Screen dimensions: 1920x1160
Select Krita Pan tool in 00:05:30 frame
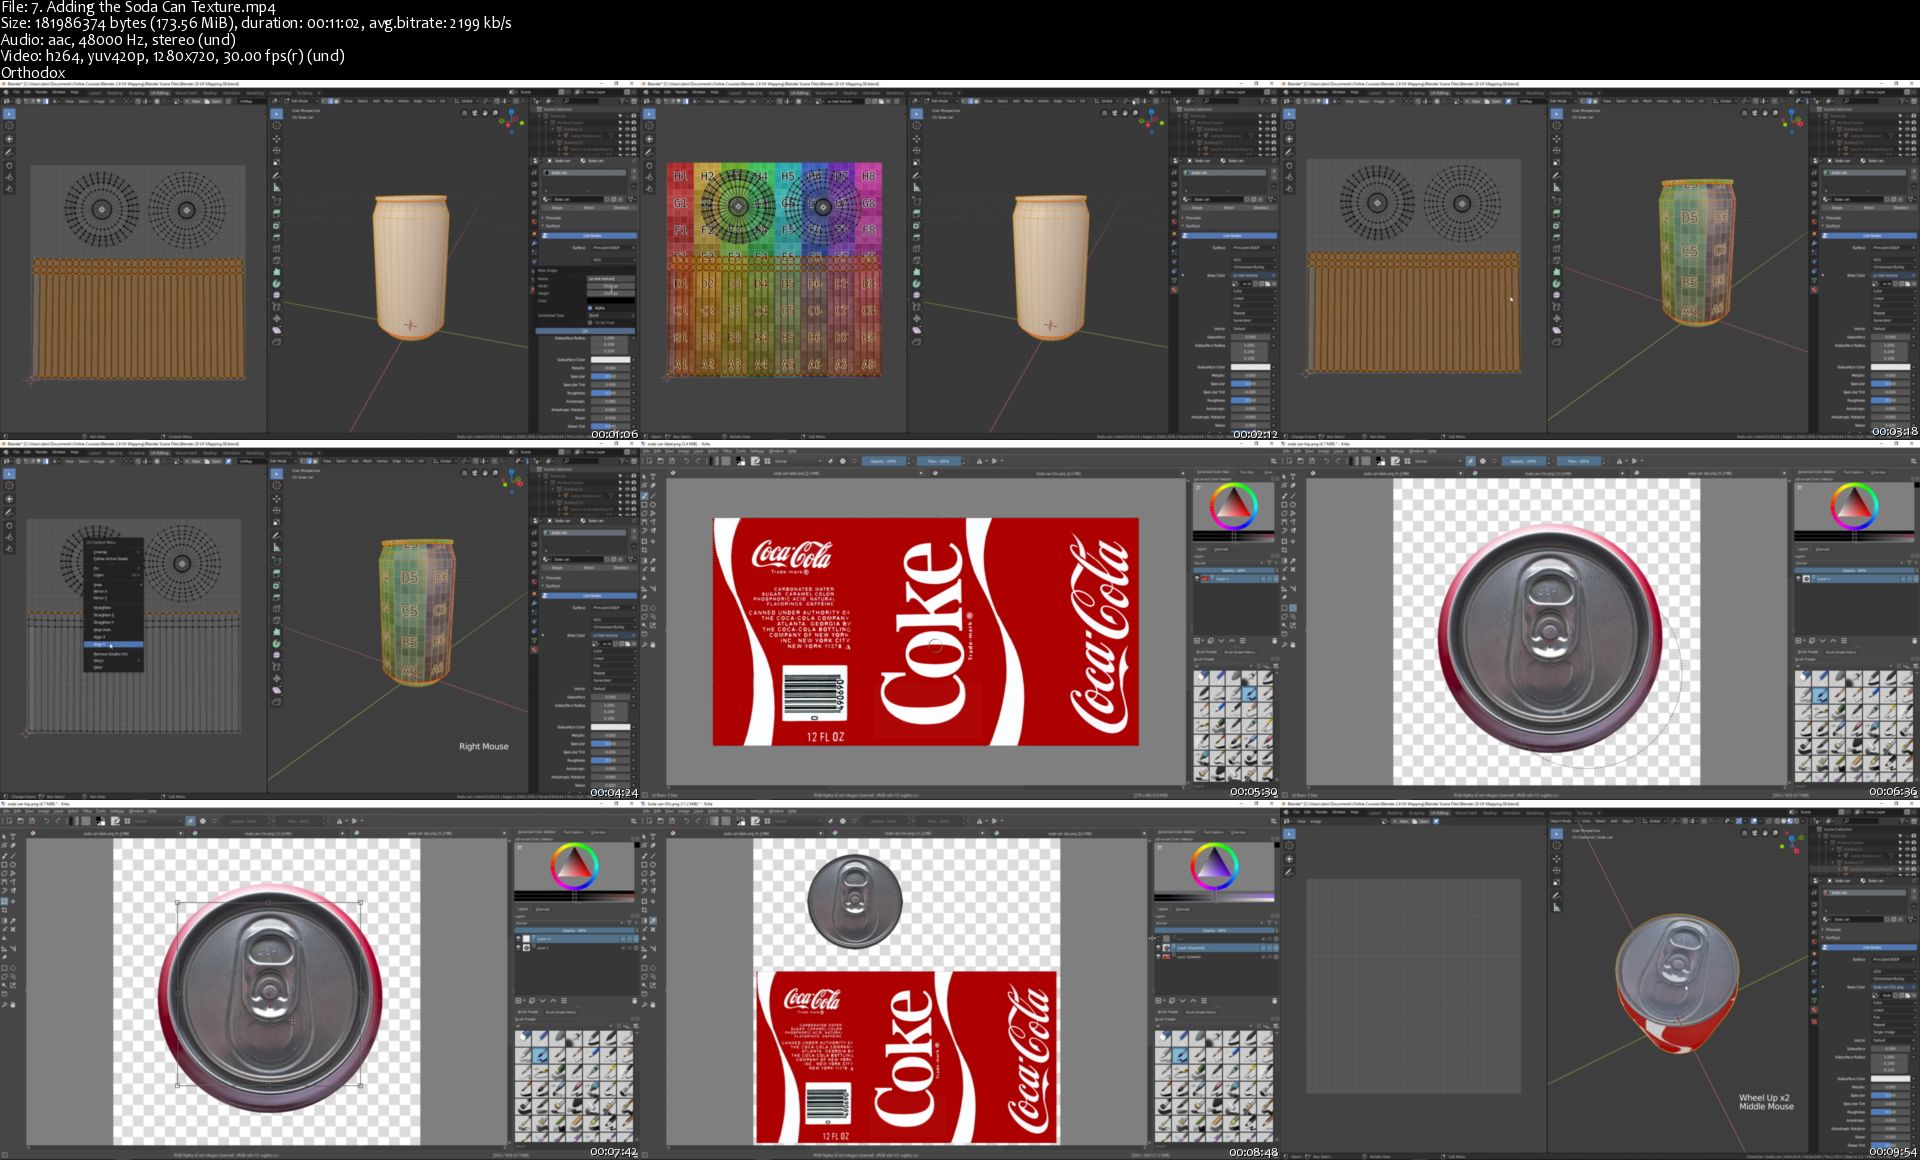[653, 645]
